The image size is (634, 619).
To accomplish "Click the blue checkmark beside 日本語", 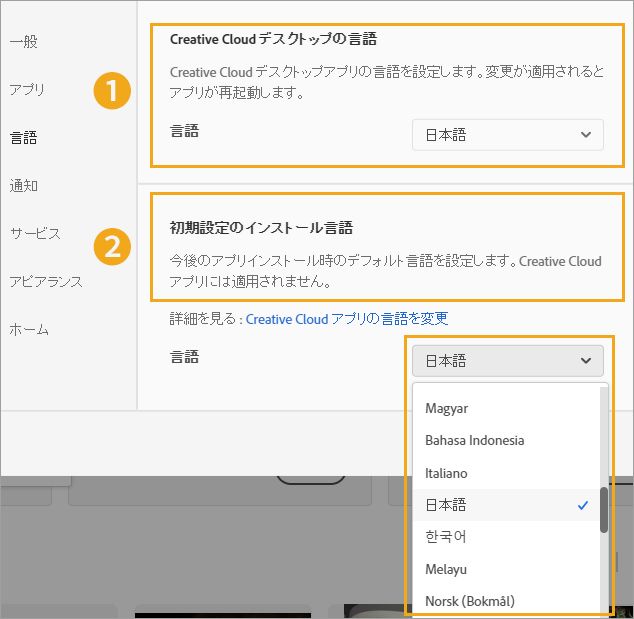I will [x=583, y=505].
